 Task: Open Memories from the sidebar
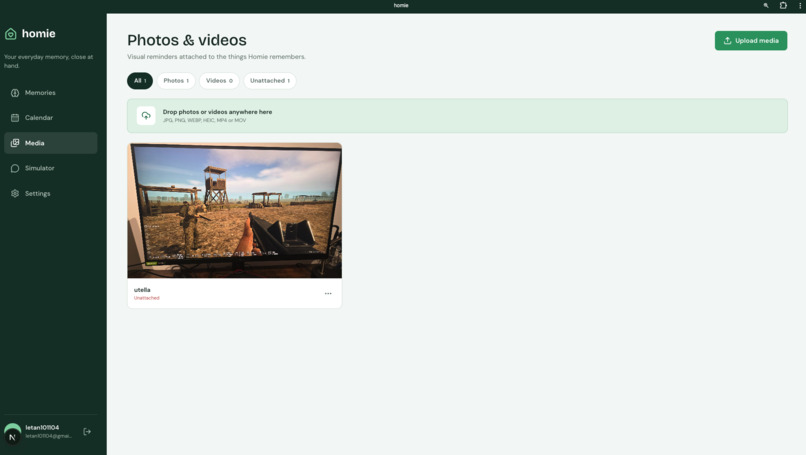coord(50,93)
